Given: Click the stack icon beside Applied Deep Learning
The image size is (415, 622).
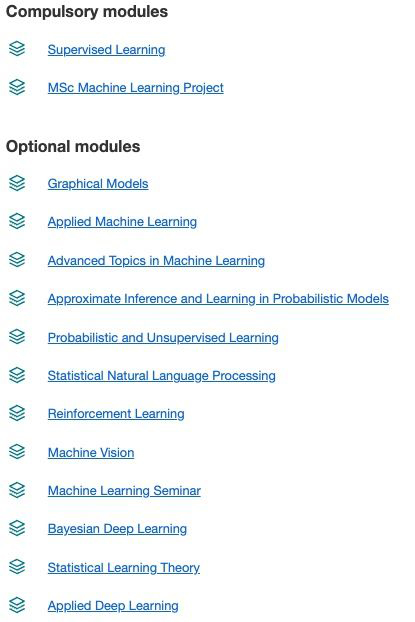Looking at the screenshot, I should point(17,605).
